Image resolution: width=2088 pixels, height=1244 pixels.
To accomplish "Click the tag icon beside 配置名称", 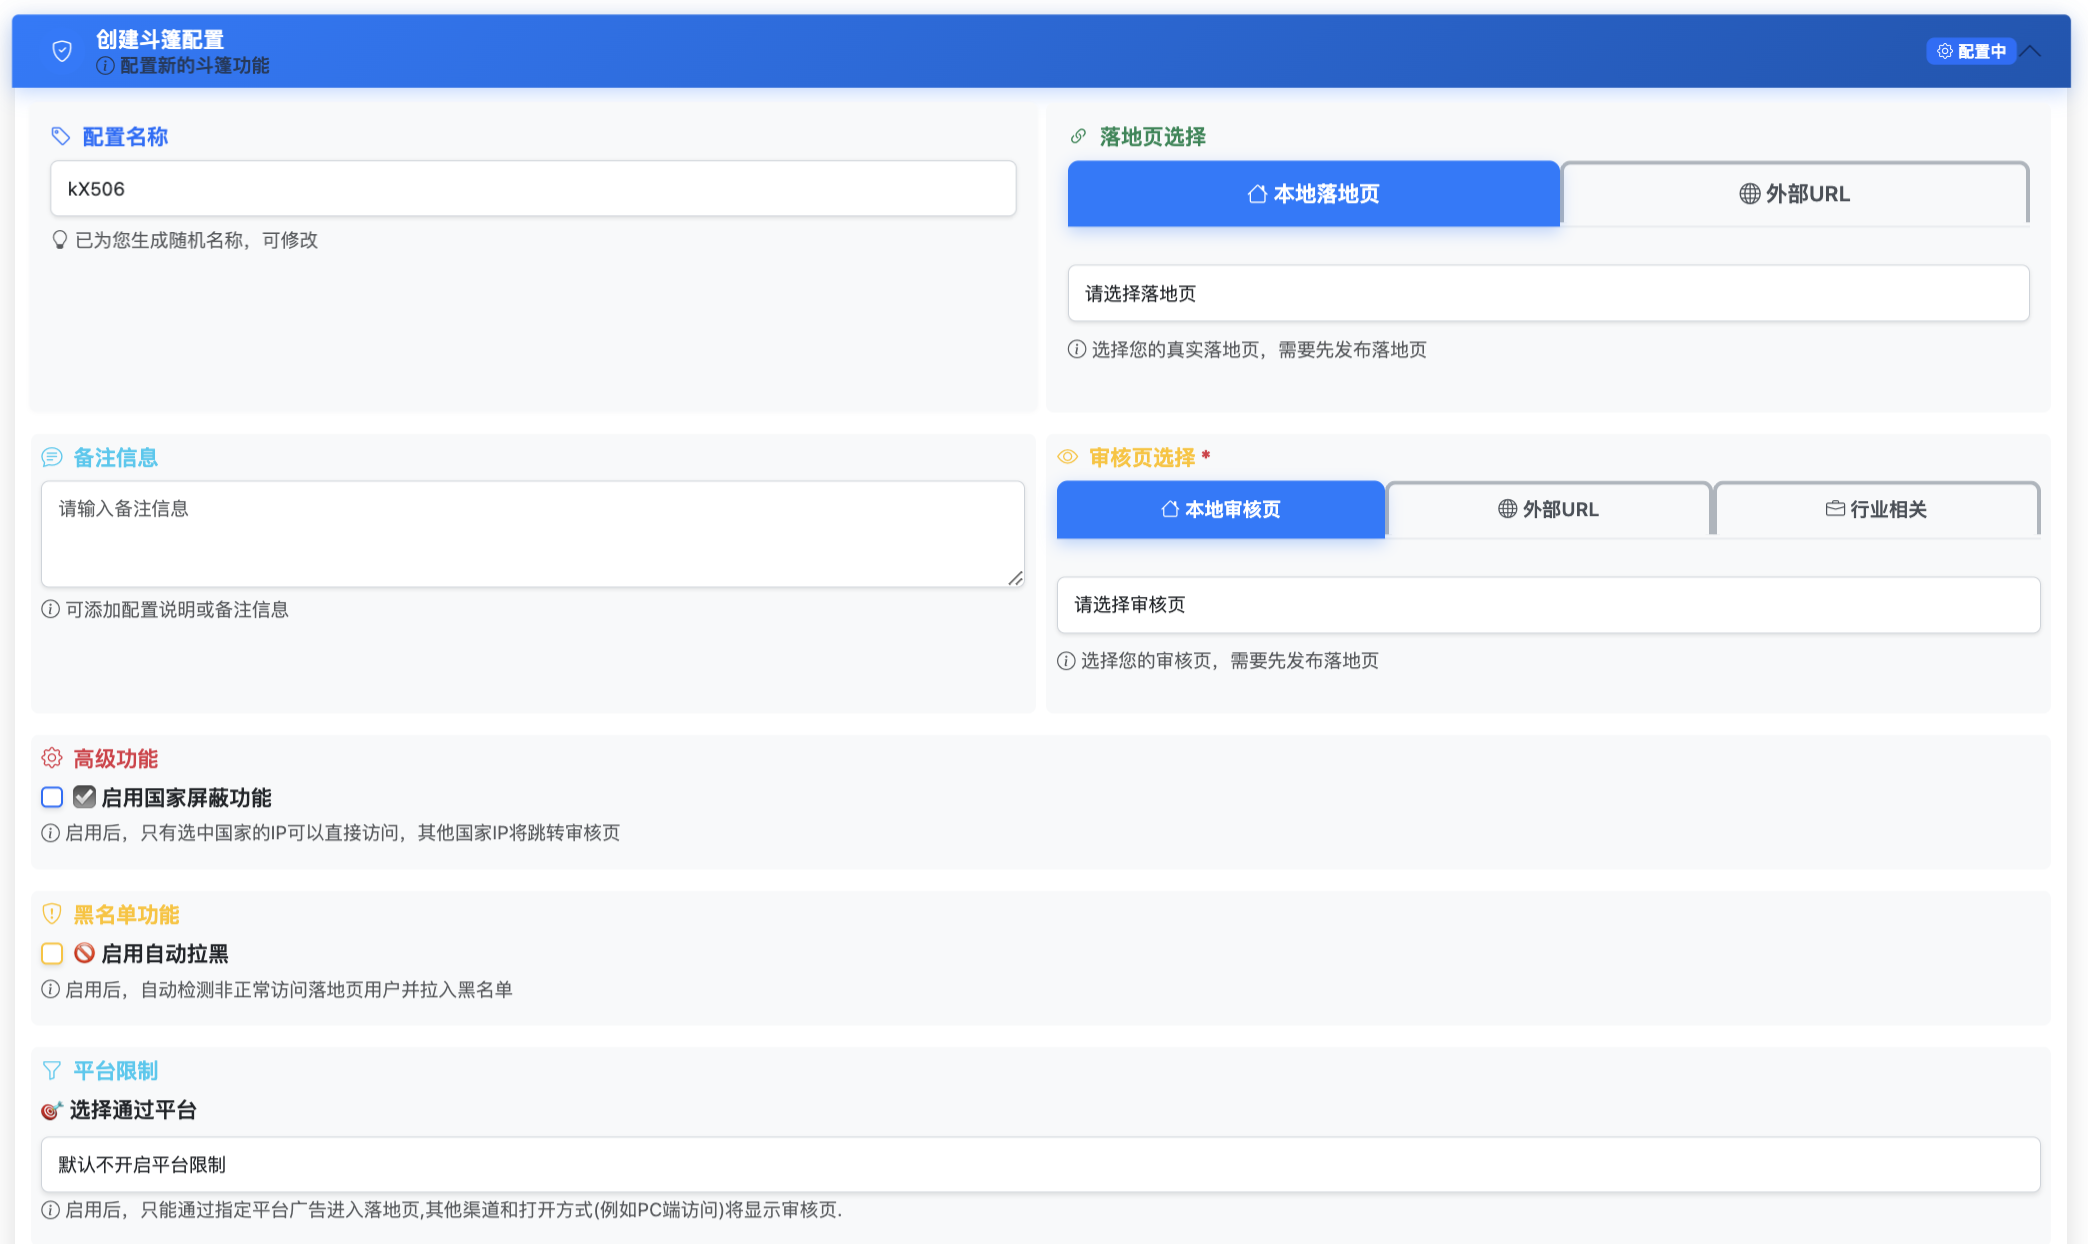I will [x=61, y=136].
